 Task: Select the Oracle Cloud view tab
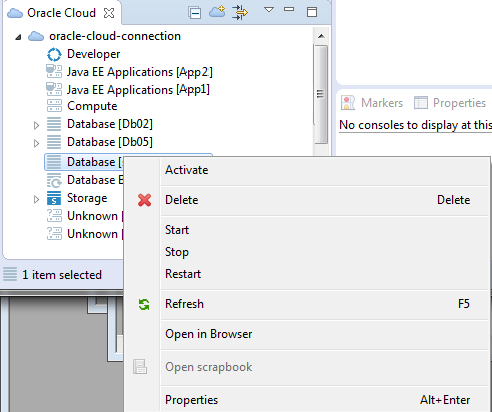point(62,13)
